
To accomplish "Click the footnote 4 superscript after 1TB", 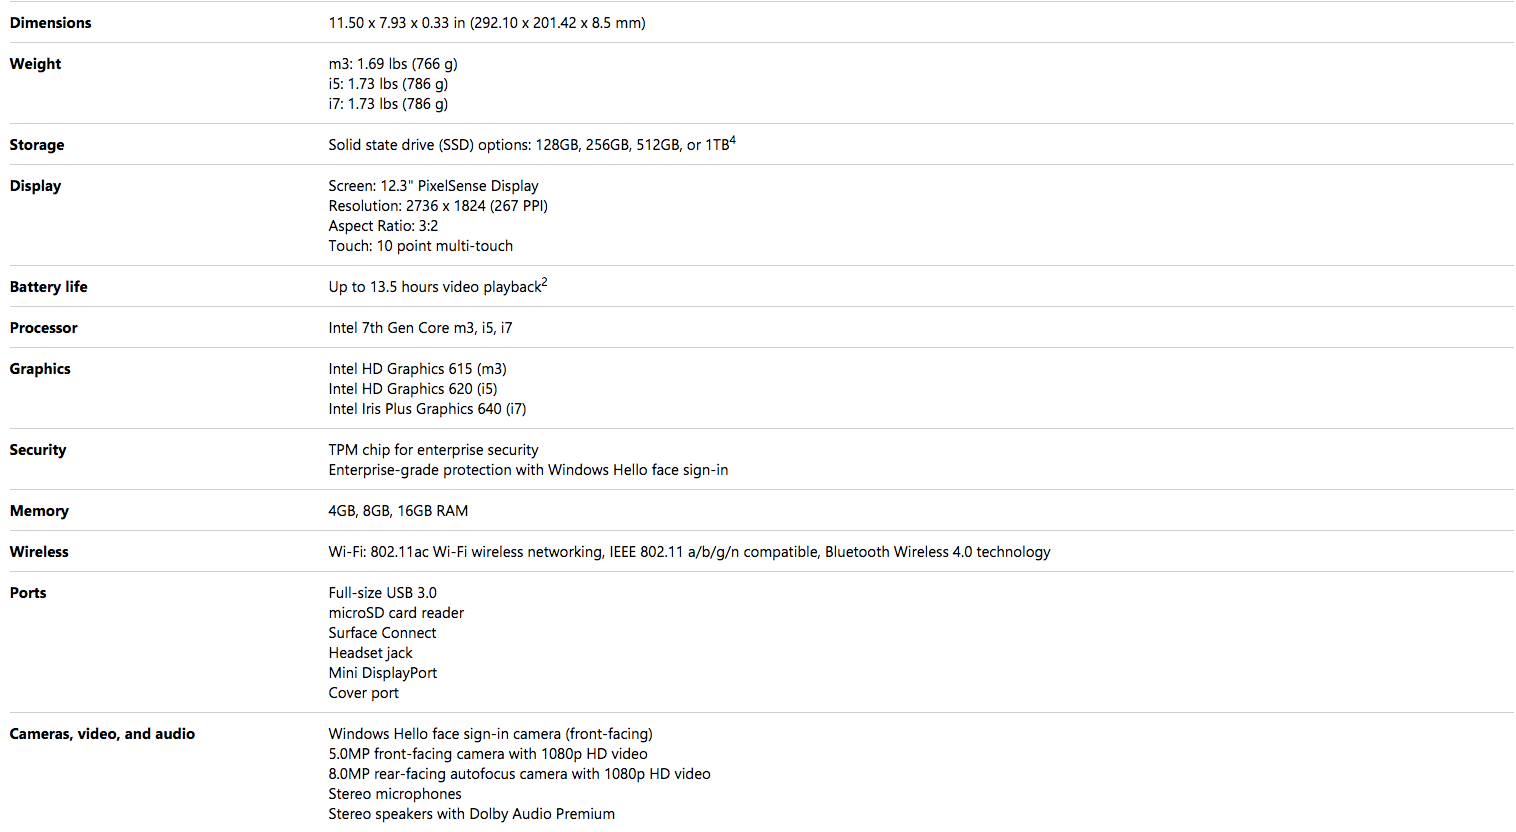I will coord(733,141).
